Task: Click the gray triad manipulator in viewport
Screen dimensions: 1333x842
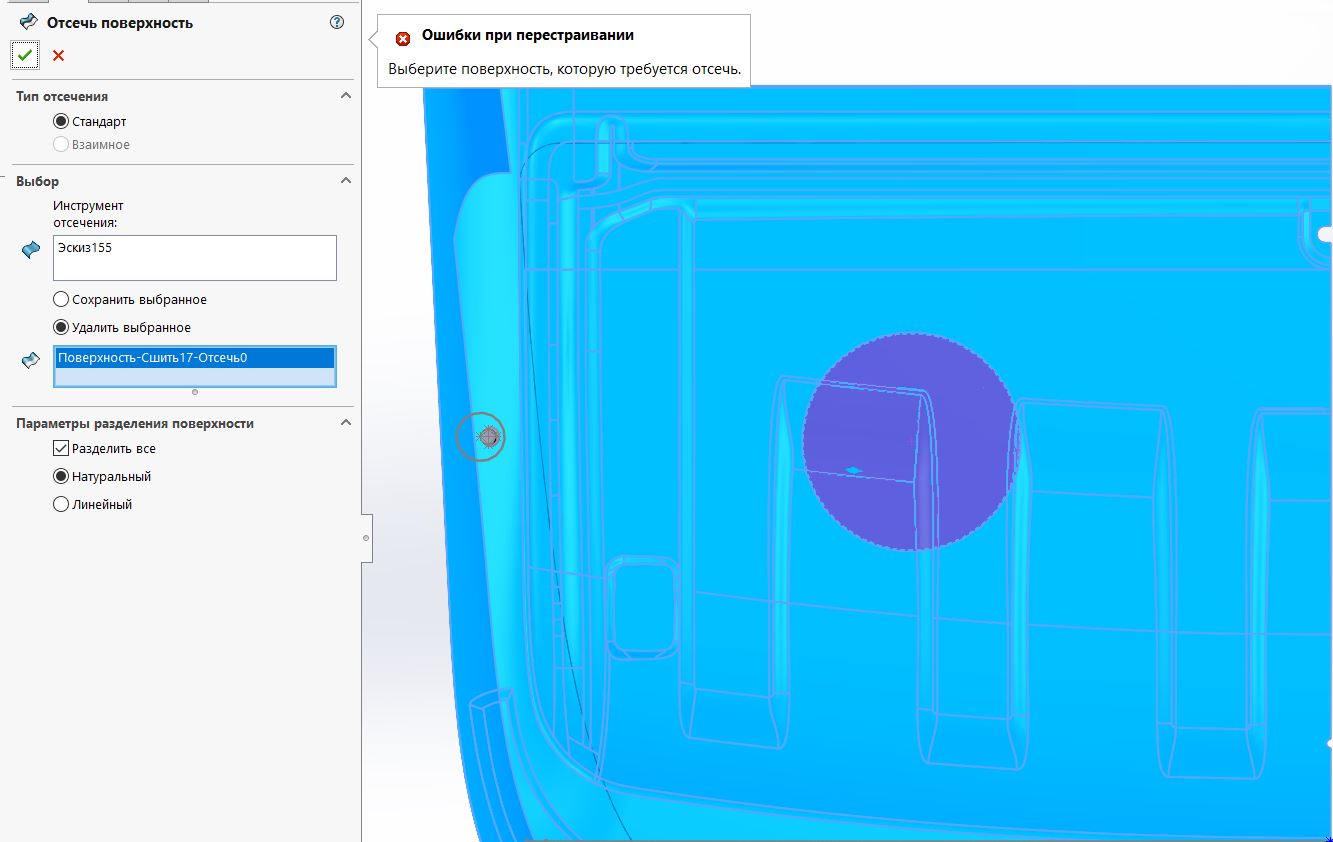Action: pyautogui.click(x=481, y=437)
